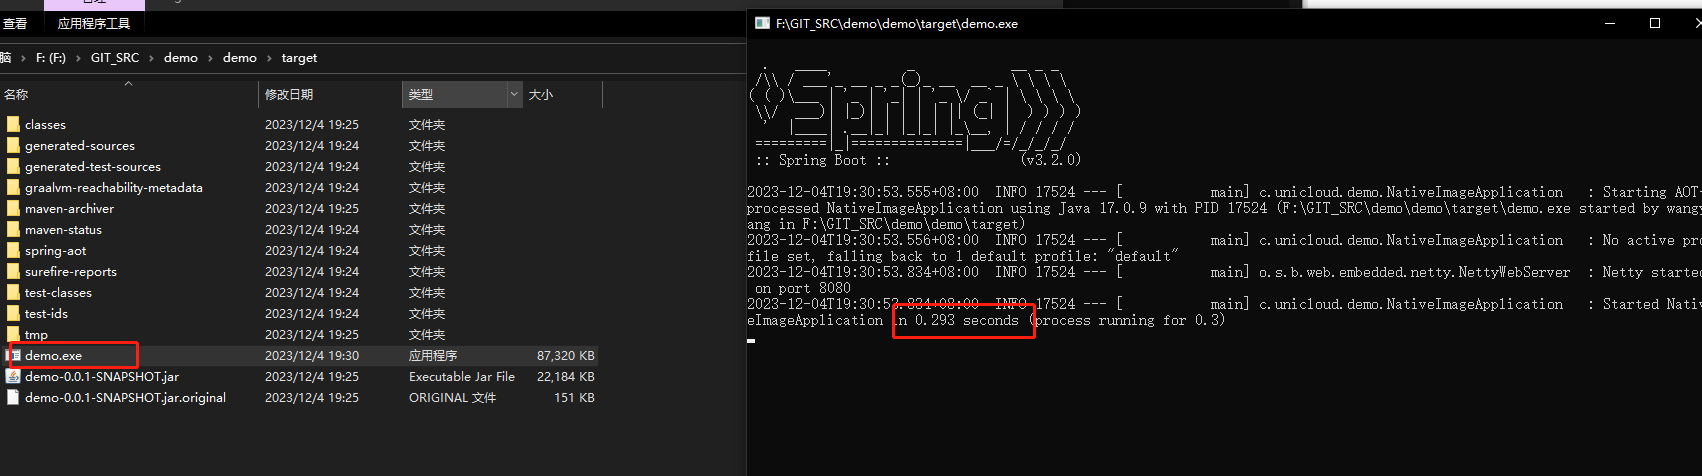Select the generated-sources folder icon
The width and height of the screenshot is (1702, 476).
[x=13, y=145]
